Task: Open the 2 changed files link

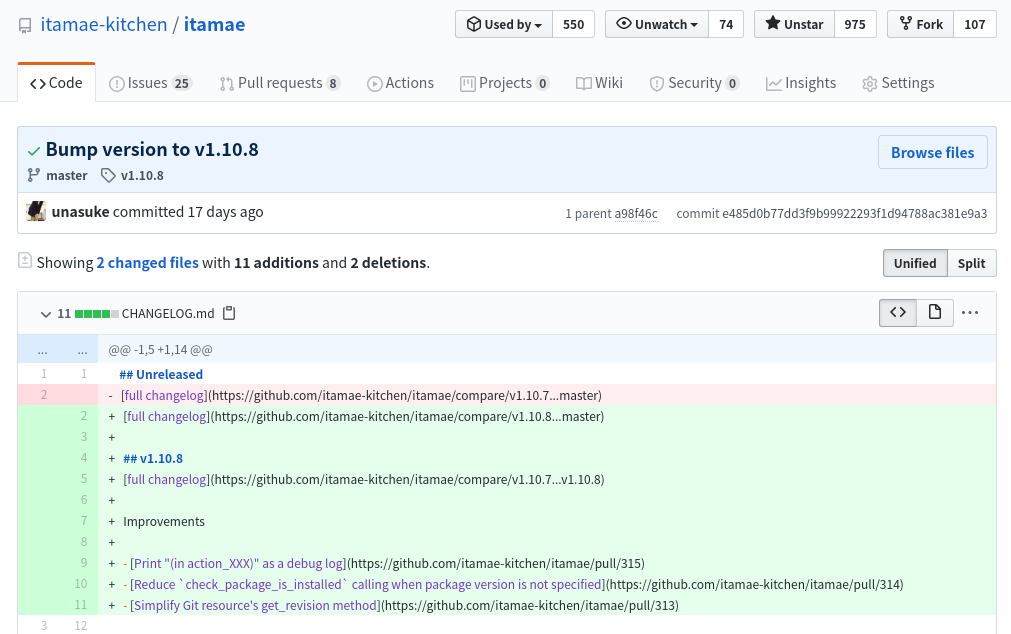Action: (x=148, y=263)
